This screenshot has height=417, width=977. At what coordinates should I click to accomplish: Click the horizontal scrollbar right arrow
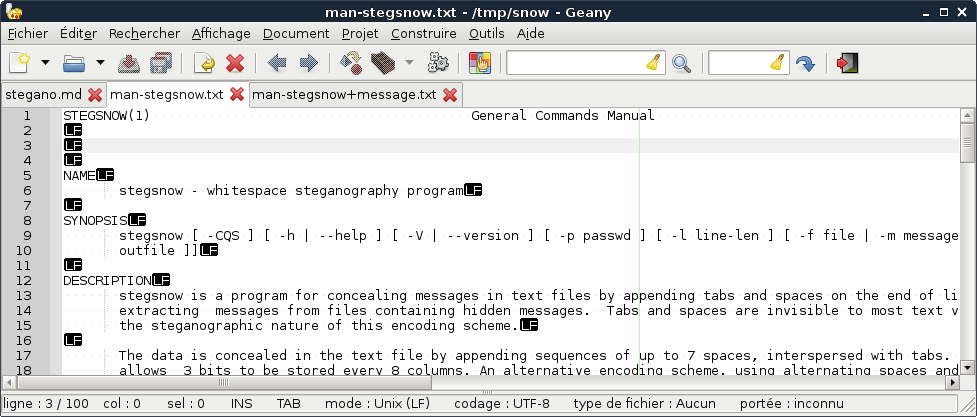tap(953, 382)
